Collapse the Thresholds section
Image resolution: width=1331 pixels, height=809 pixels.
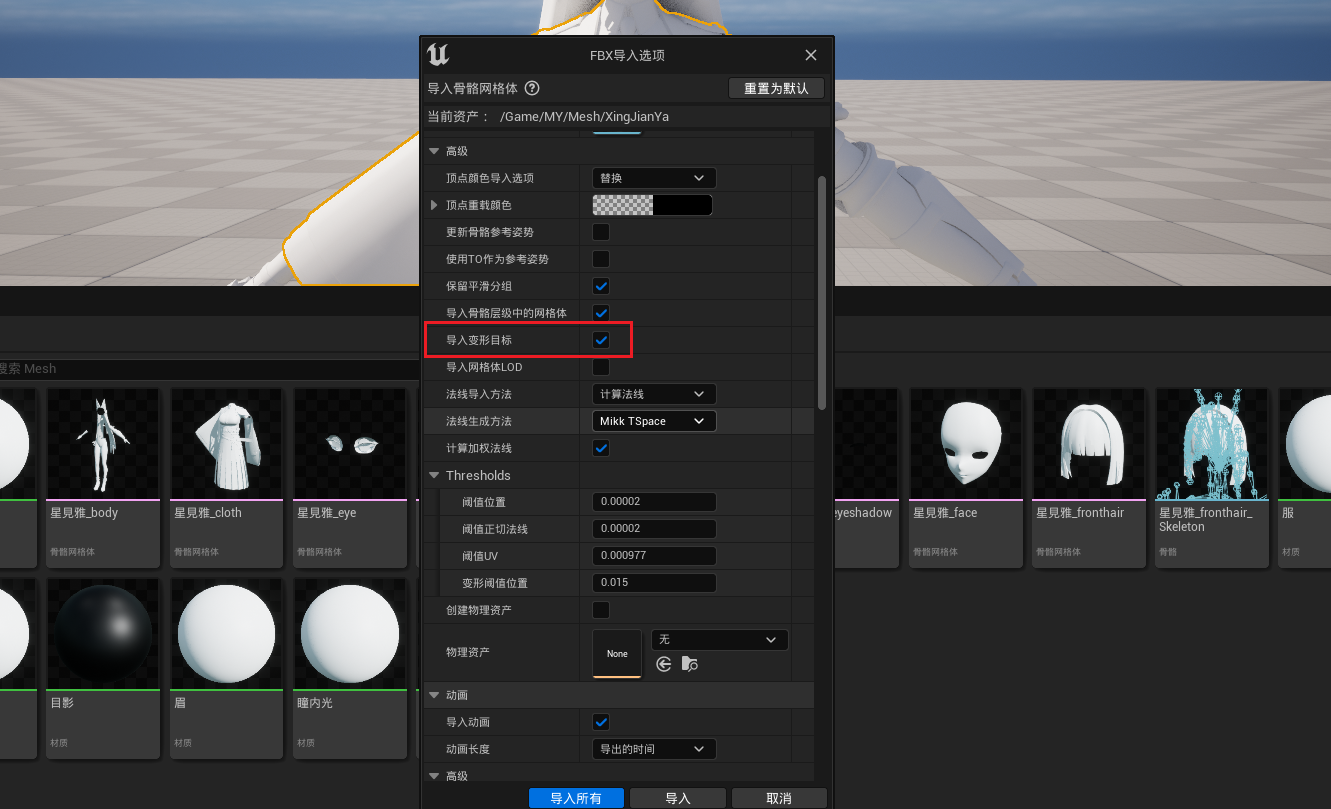click(x=434, y=476)
